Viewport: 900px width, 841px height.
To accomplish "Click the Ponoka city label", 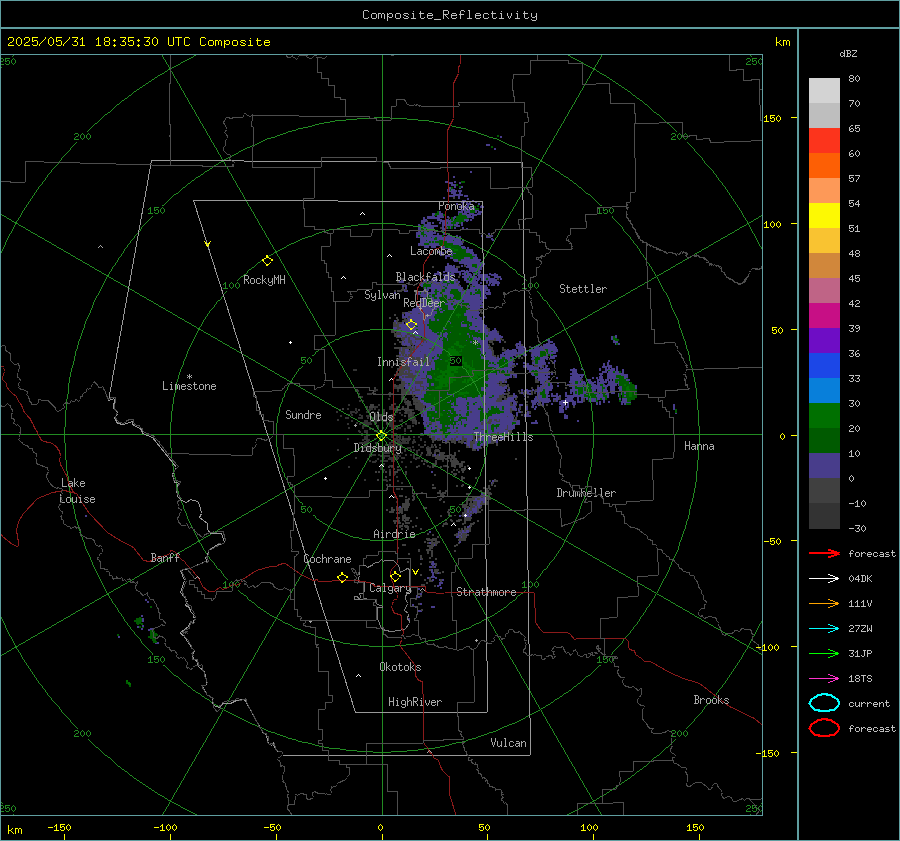I will tap(456, 206).
